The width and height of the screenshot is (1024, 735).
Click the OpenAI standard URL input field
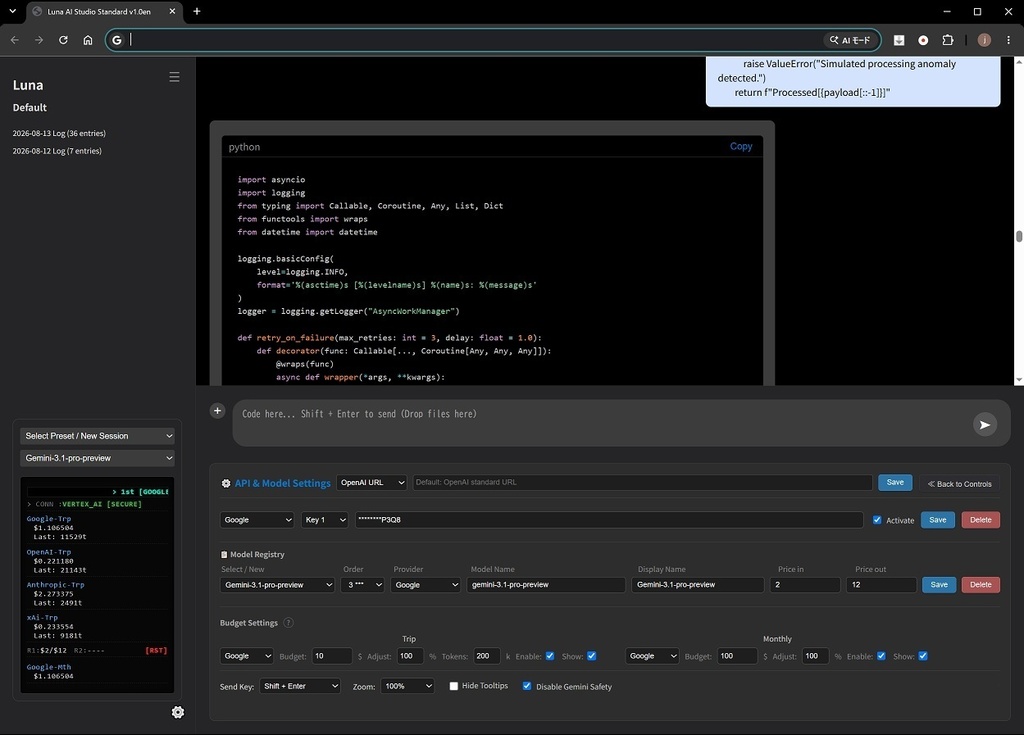tap(642, 482)
